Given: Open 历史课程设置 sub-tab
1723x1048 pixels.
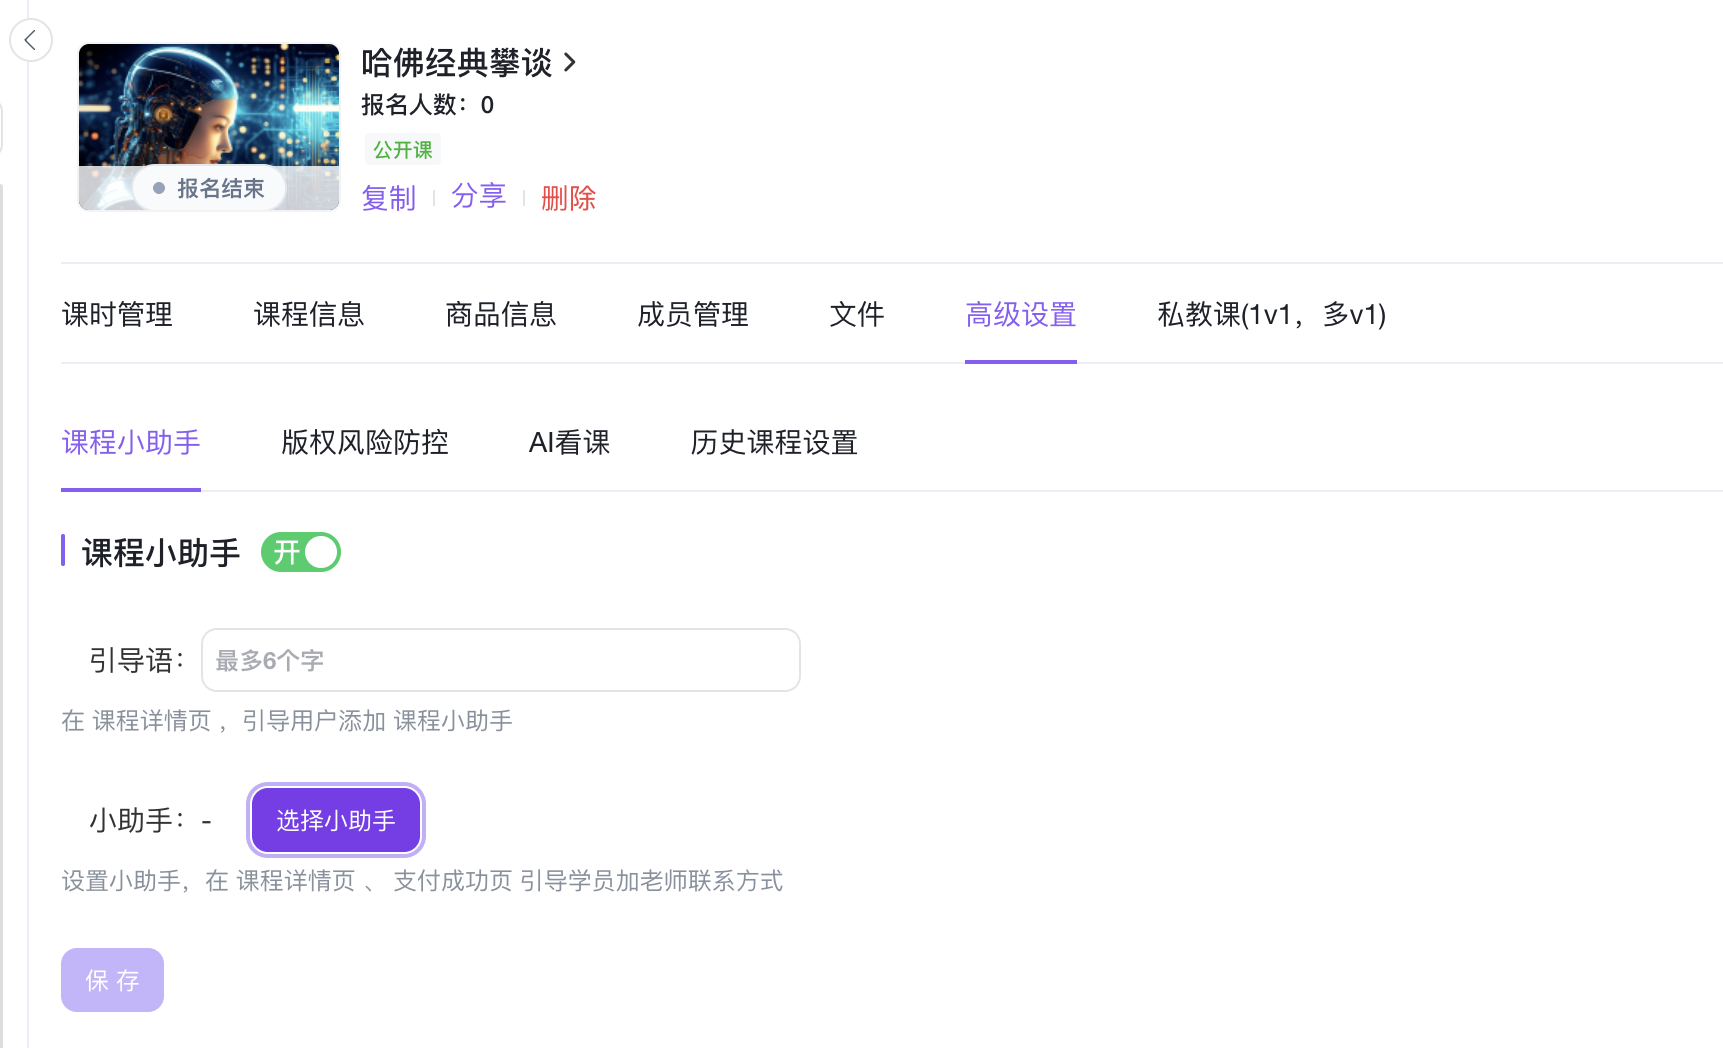Looking at the screenshot, I should click(x=774, y=442).
